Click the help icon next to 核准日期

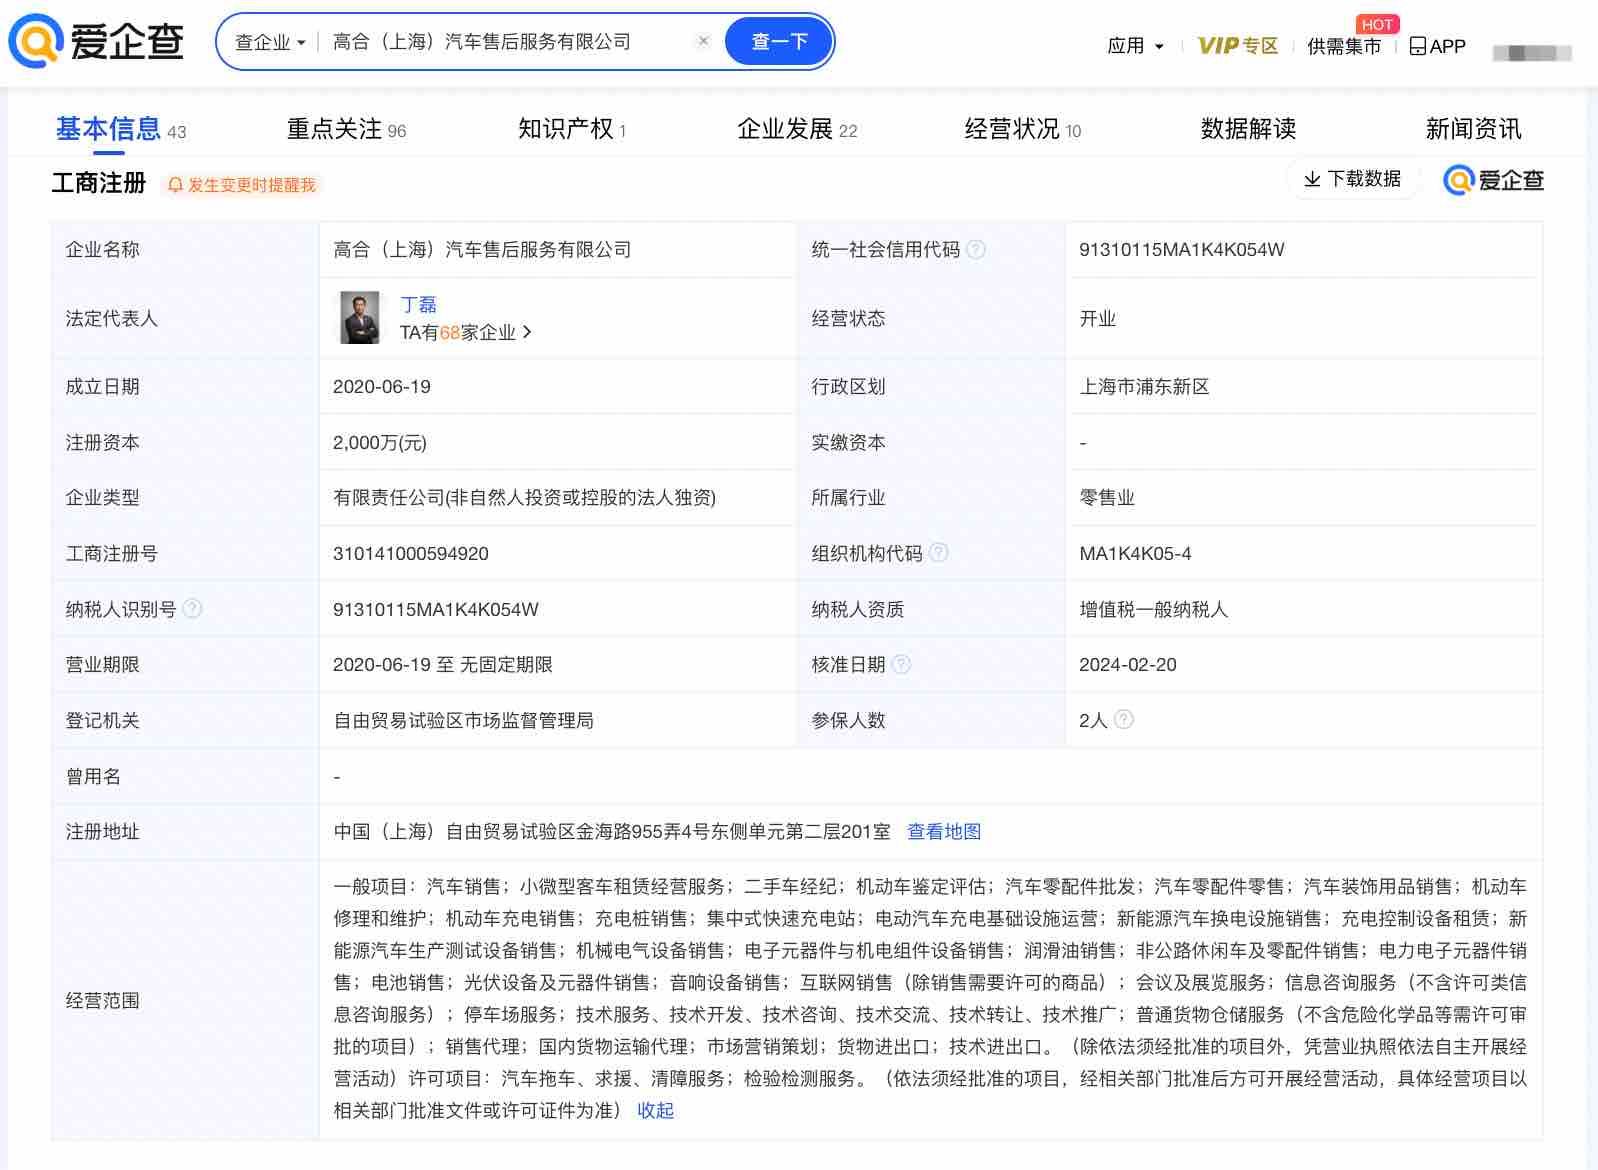click(901, 664)
